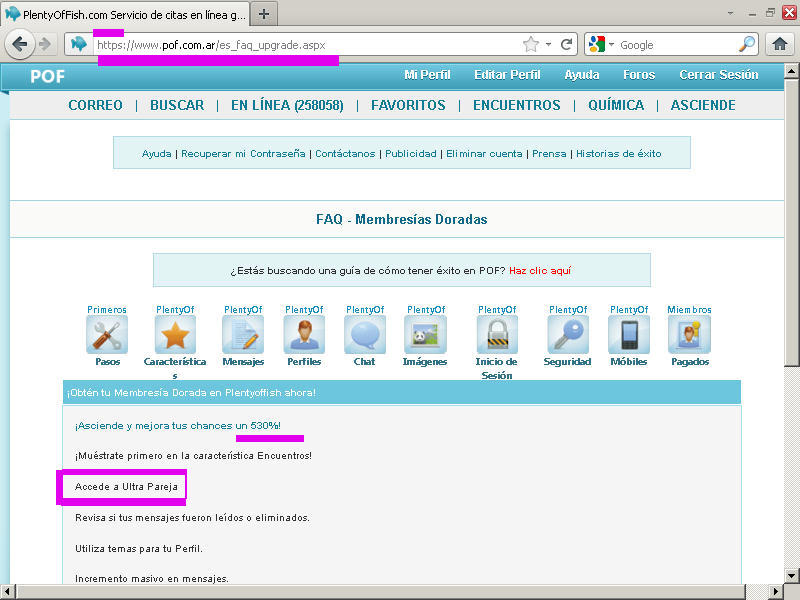Click FAQ - Membresías Doradas heading
Image resolution: width=800 pixels, height=600 pixels.
[402, 219]
